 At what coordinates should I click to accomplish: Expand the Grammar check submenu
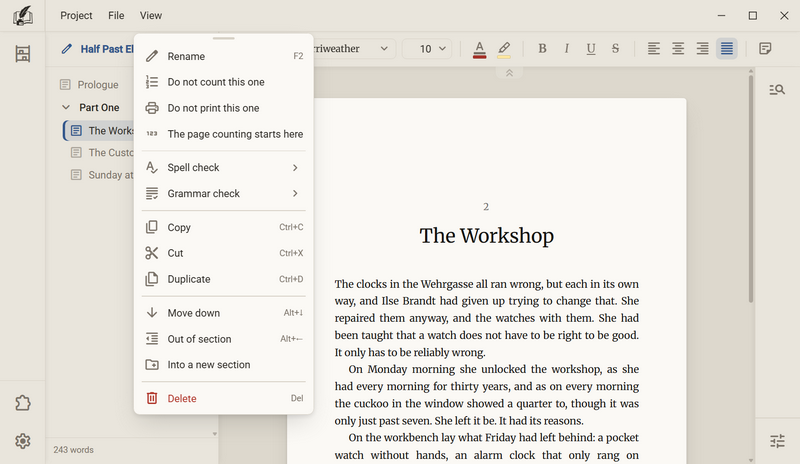tap(223, 193)
